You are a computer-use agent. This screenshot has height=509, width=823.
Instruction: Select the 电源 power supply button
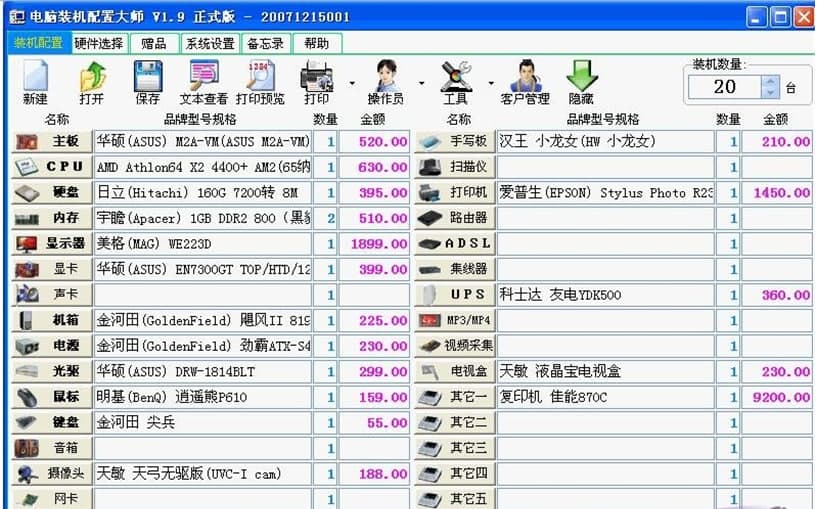coord(51,346)
